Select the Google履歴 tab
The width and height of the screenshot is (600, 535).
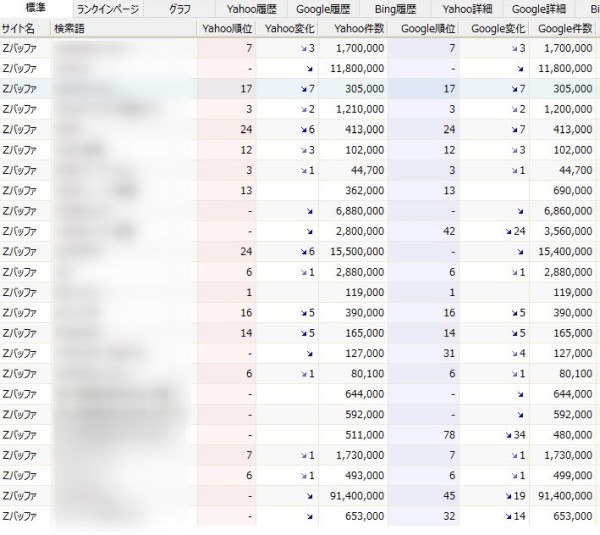click(x=323, y=9)
